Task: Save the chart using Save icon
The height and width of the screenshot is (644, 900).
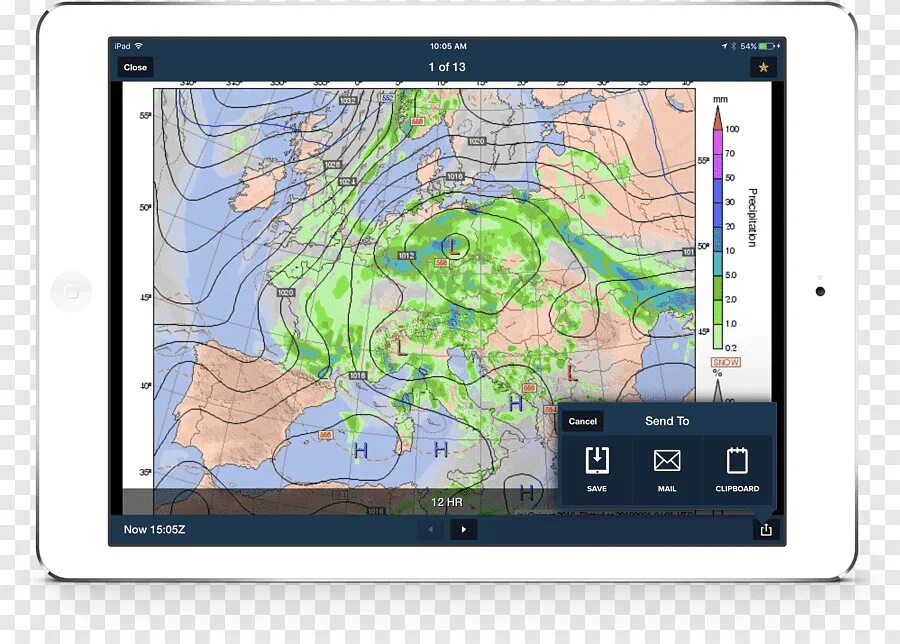Action: (597, 470)
